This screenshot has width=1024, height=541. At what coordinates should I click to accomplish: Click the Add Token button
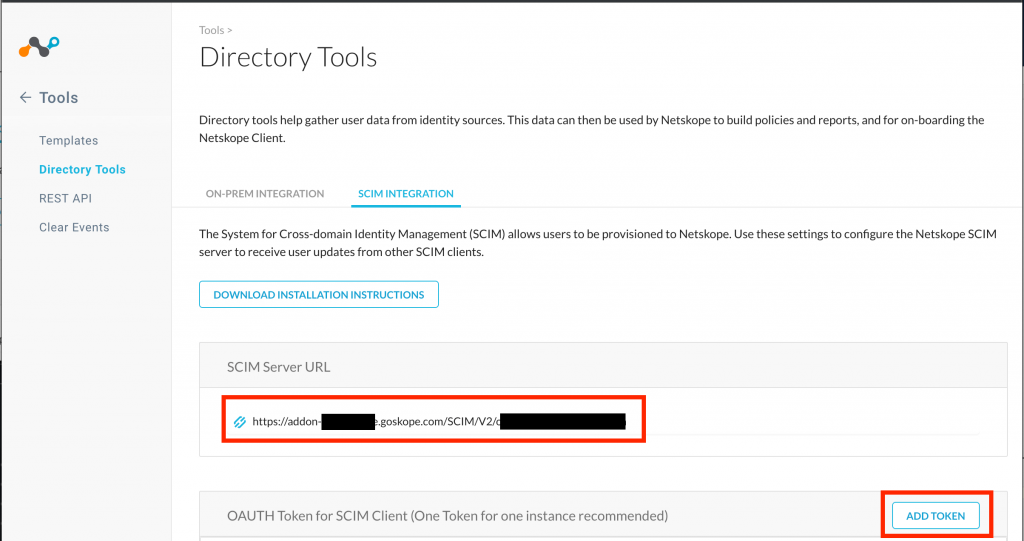click(936, 516)
